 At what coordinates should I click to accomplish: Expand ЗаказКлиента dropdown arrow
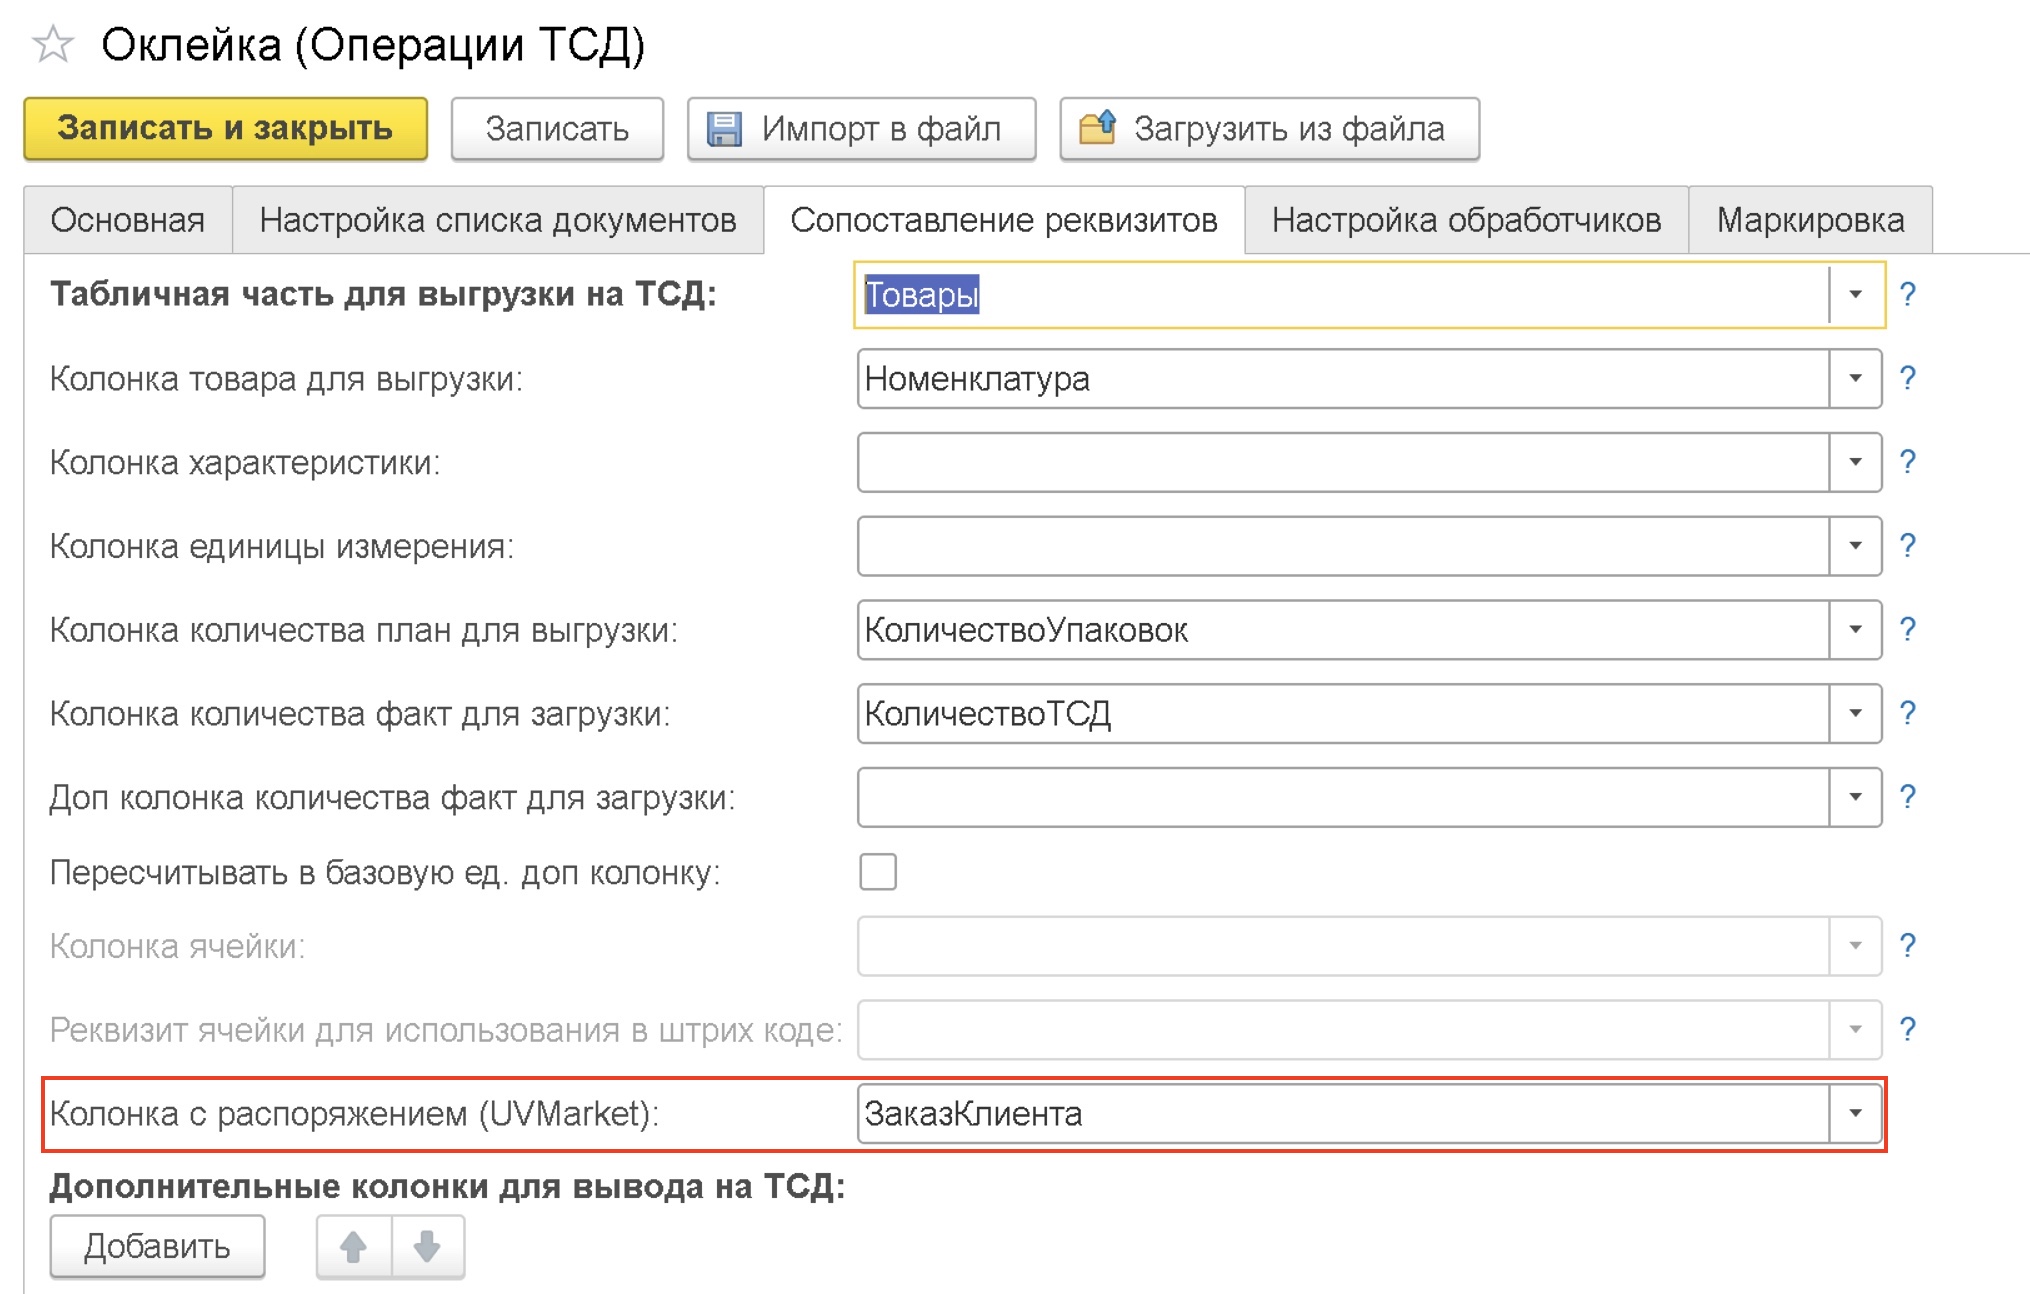click(x=1856, y=1113)
